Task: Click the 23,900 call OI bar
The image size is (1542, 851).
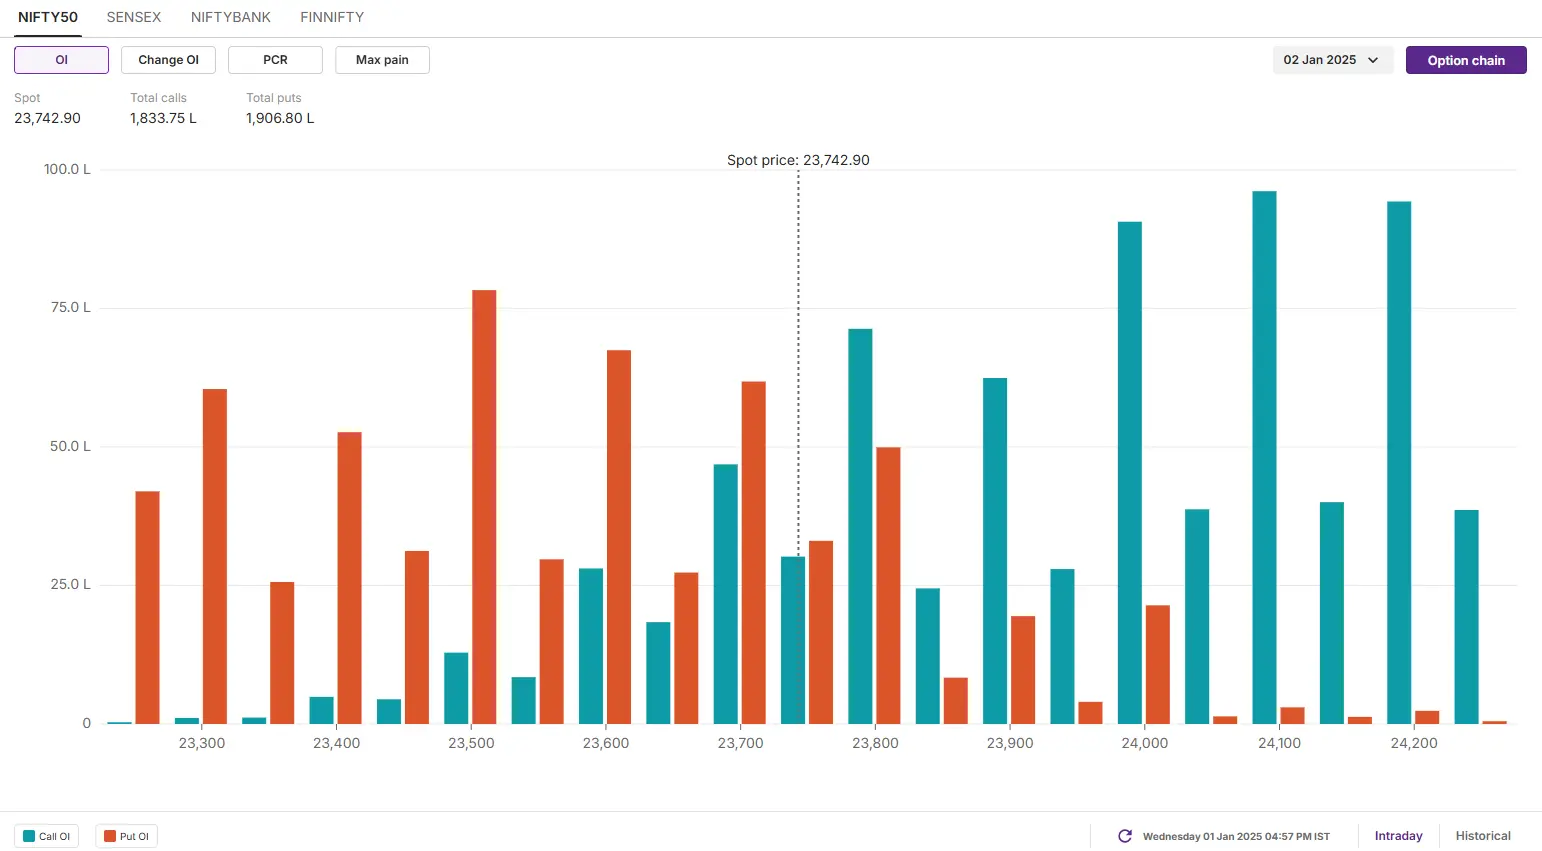Action: pyautogui.click(x=995, y=551)
